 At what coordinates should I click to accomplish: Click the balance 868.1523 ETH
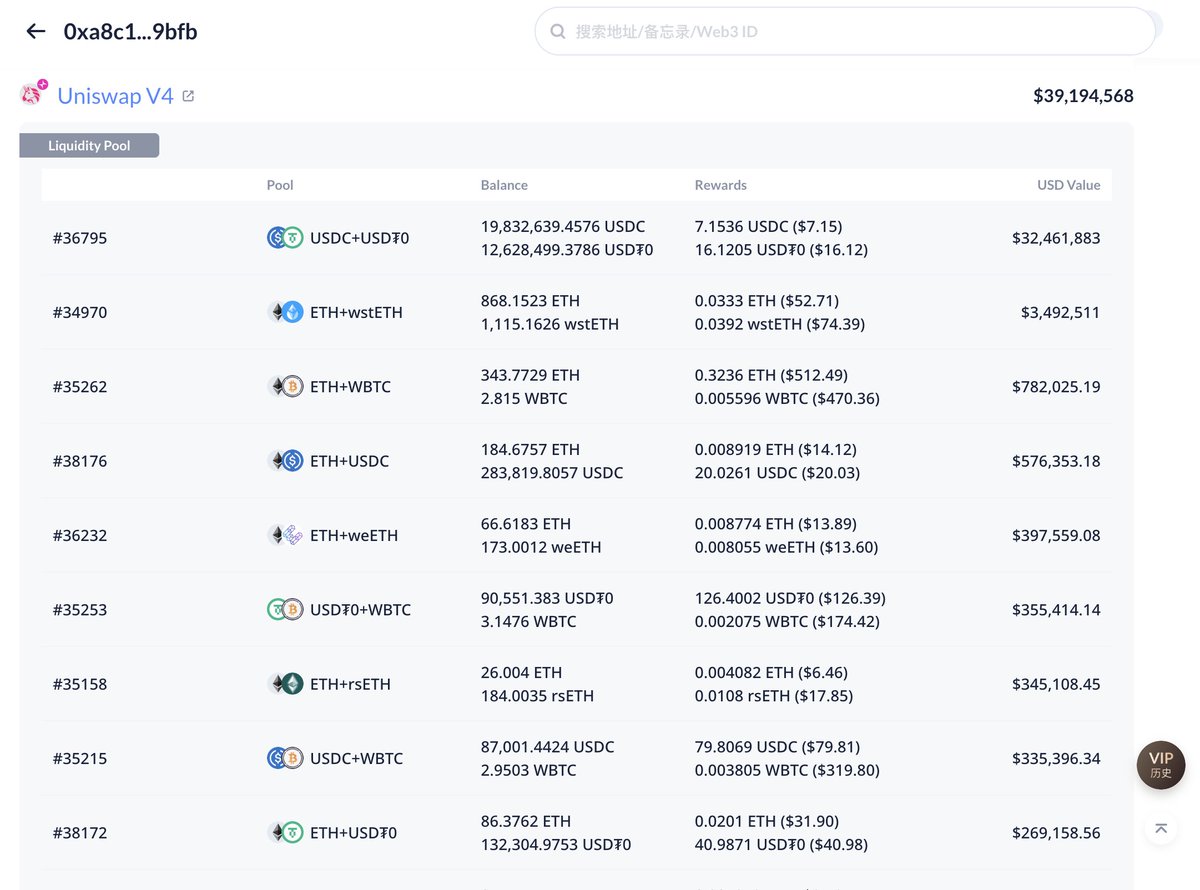(x=530, y=300)
